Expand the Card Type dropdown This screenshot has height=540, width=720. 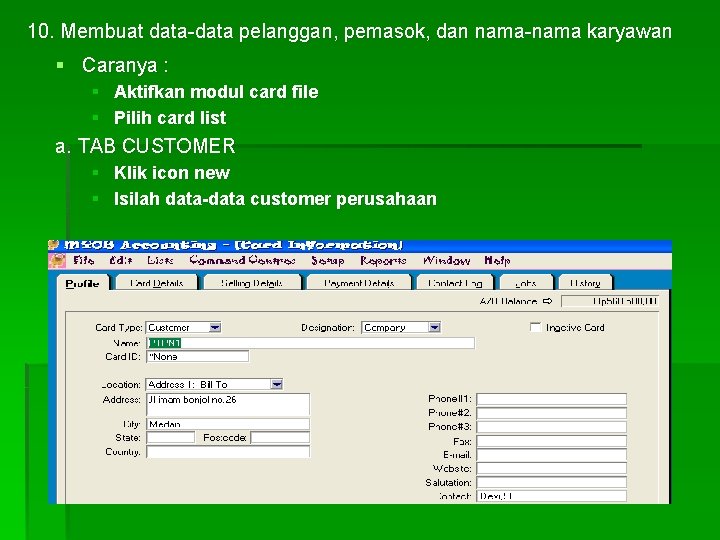pos(215,327)
